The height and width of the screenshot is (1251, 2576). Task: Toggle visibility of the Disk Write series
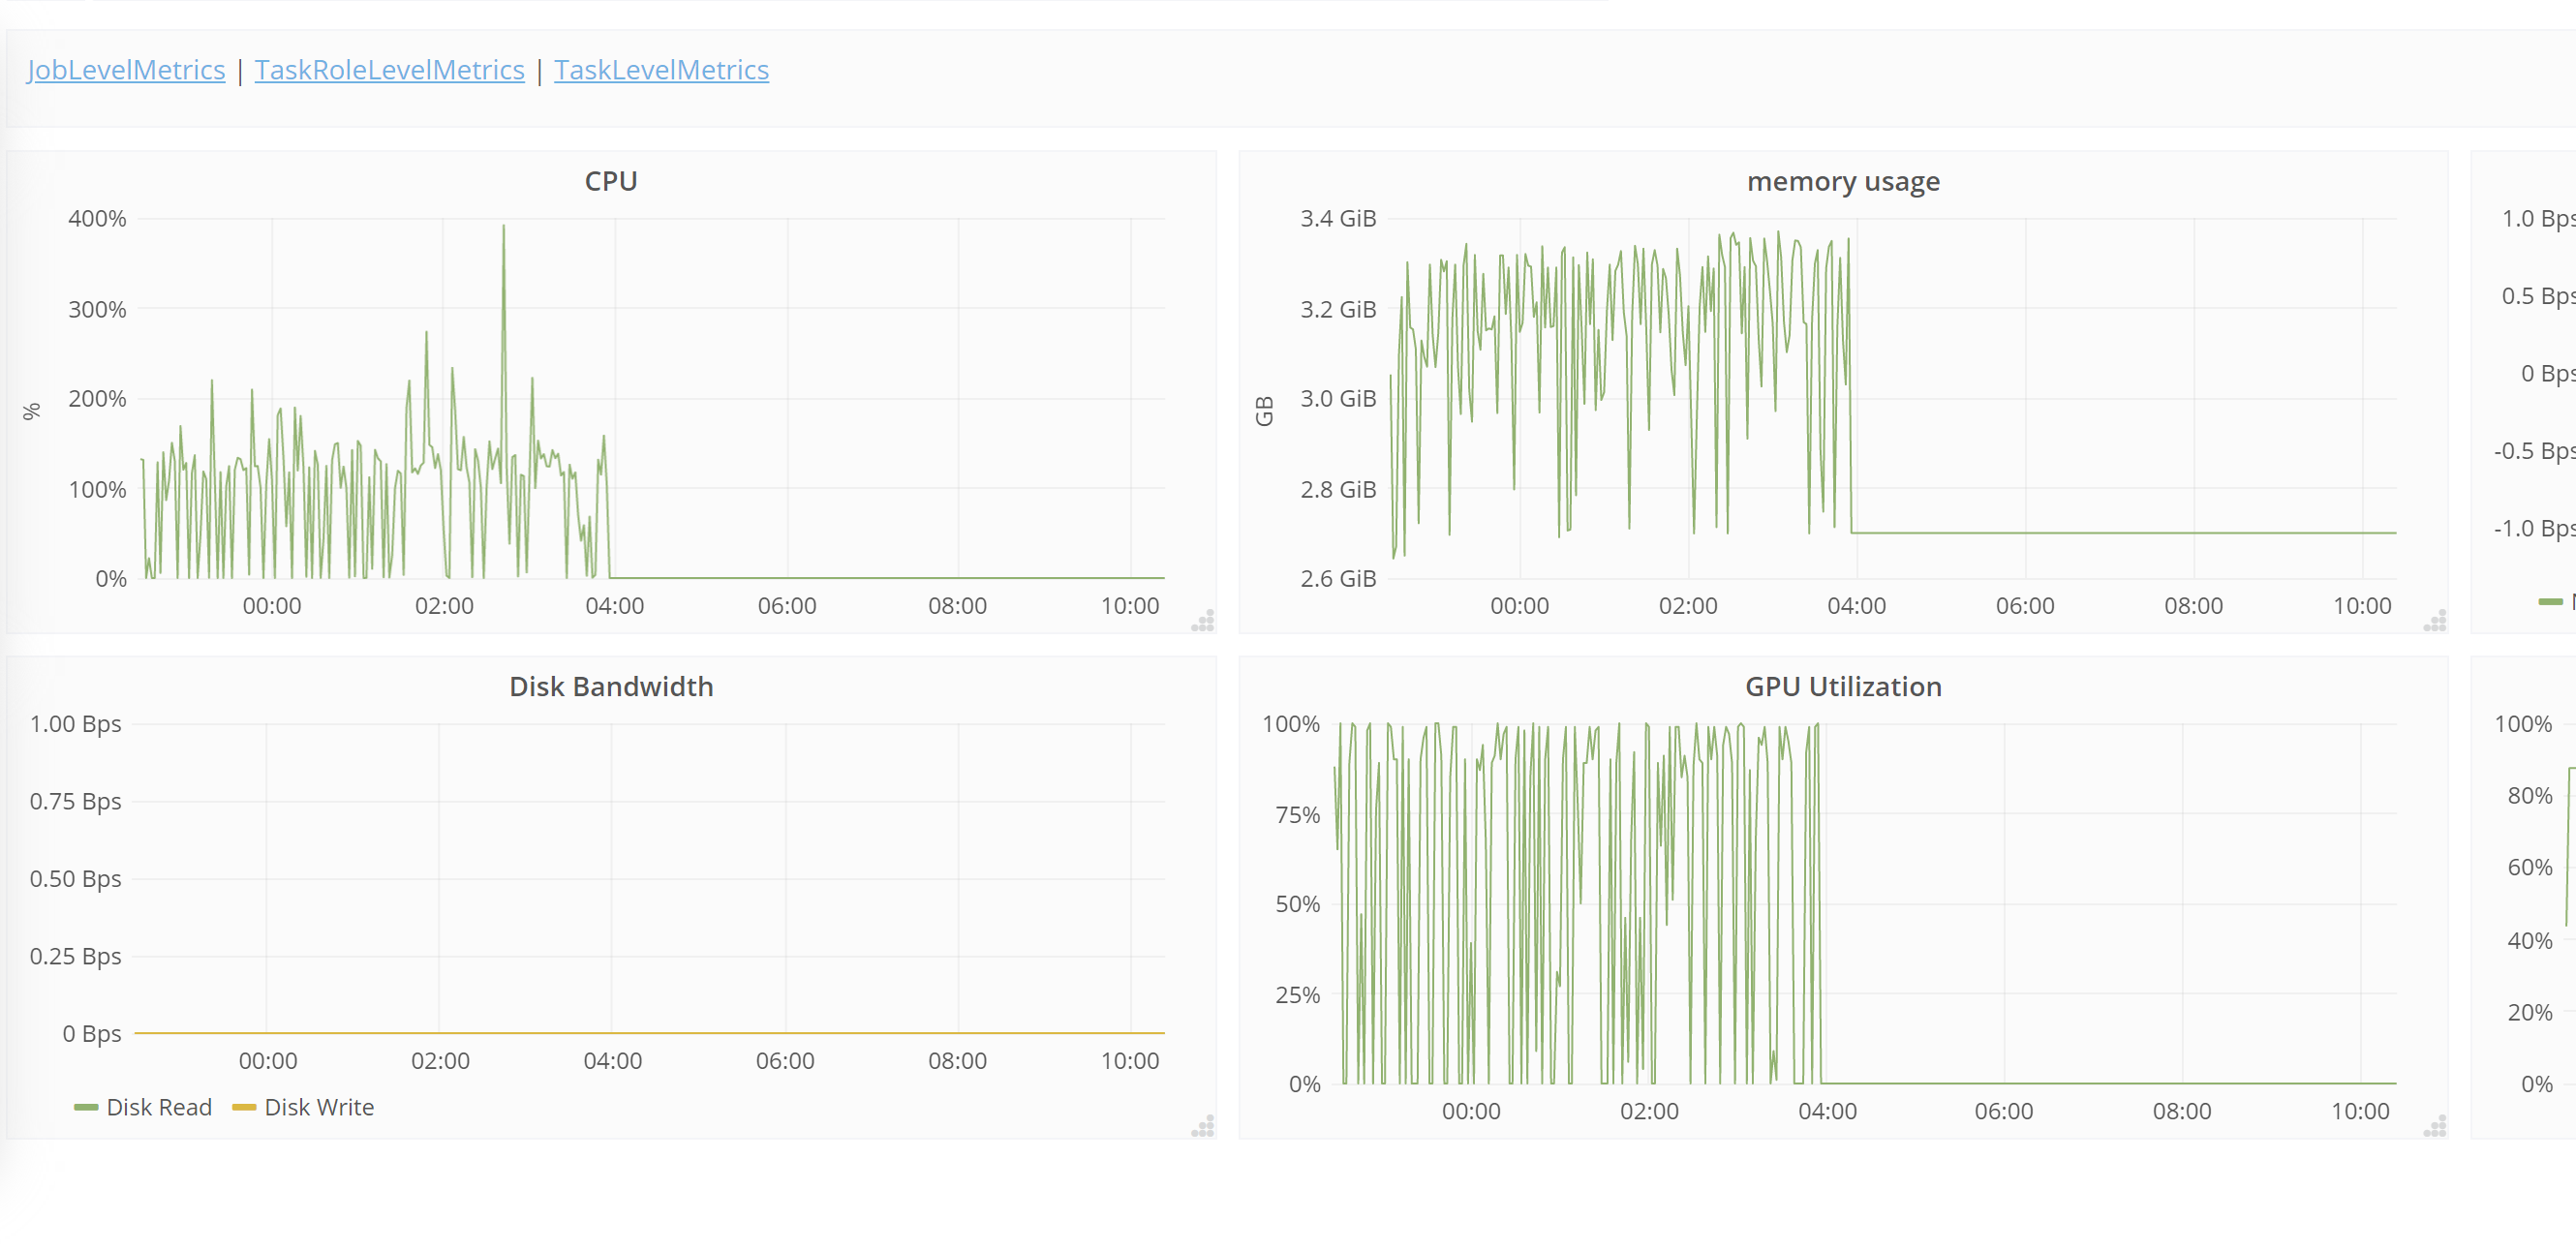pyautogui.click(x=320, y=1107)
